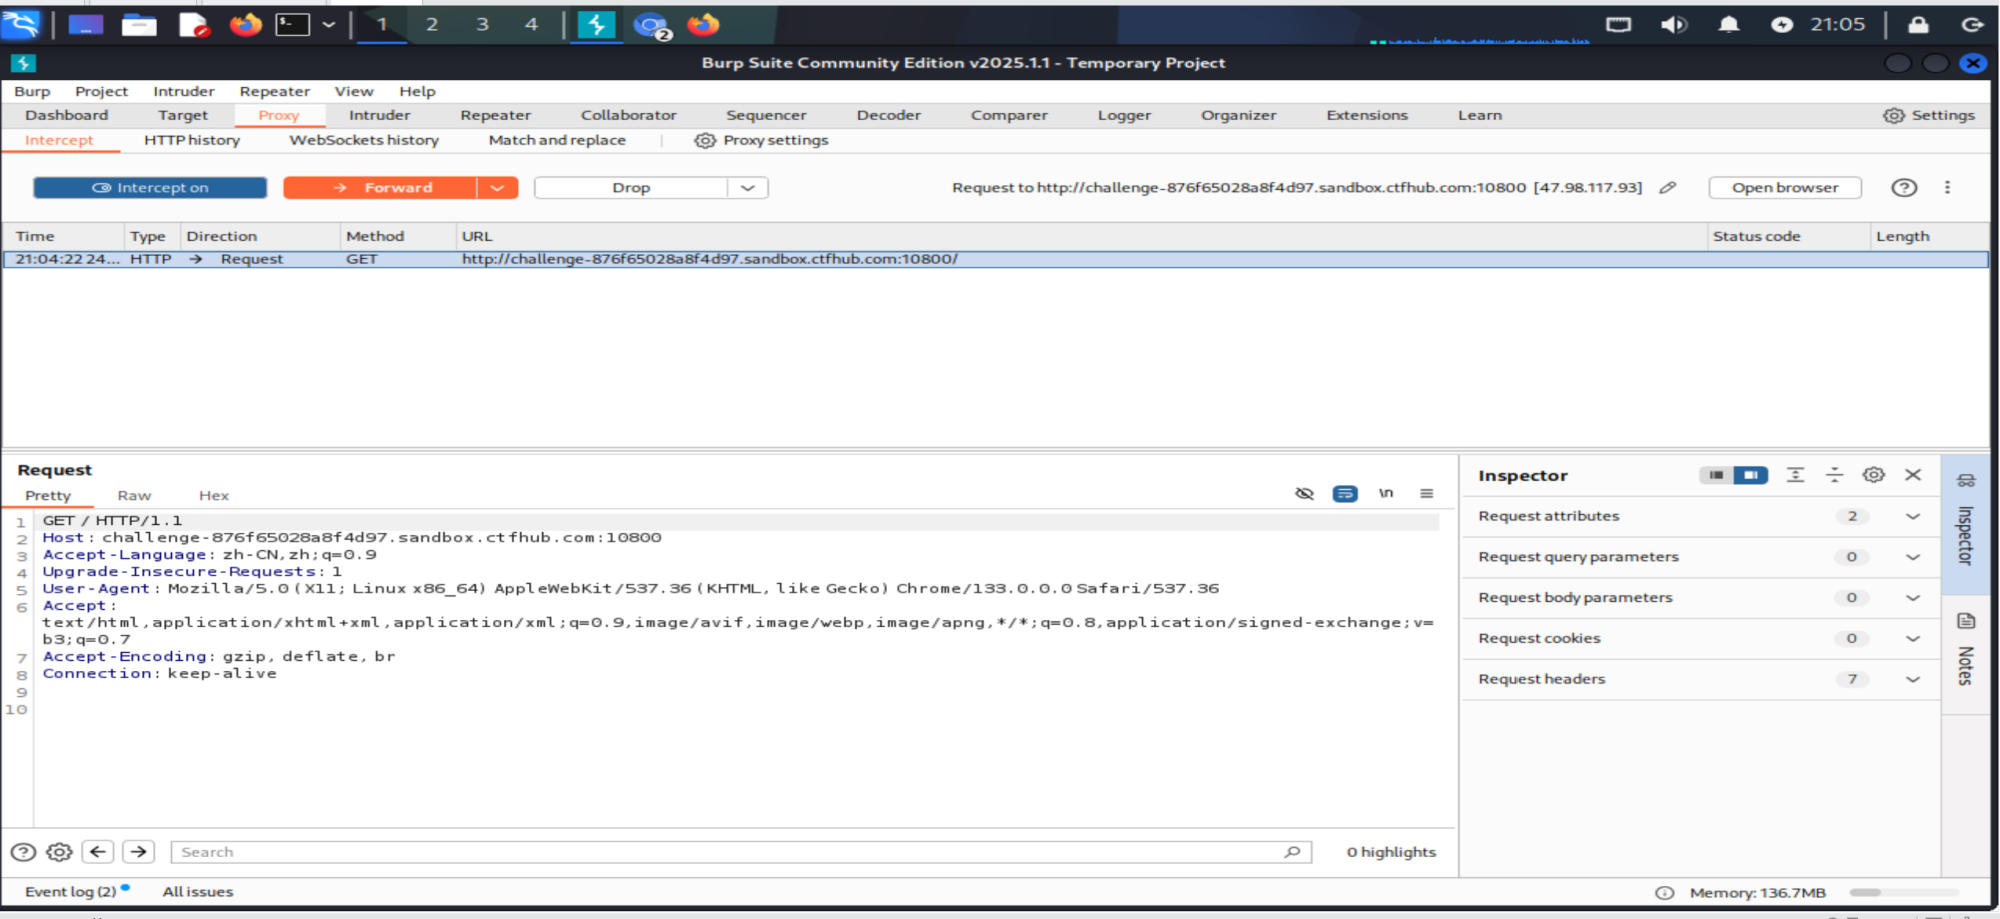Toggle the show newline \n characters button
This screenshot has width=2000, height=919.
pos(1385,493)
